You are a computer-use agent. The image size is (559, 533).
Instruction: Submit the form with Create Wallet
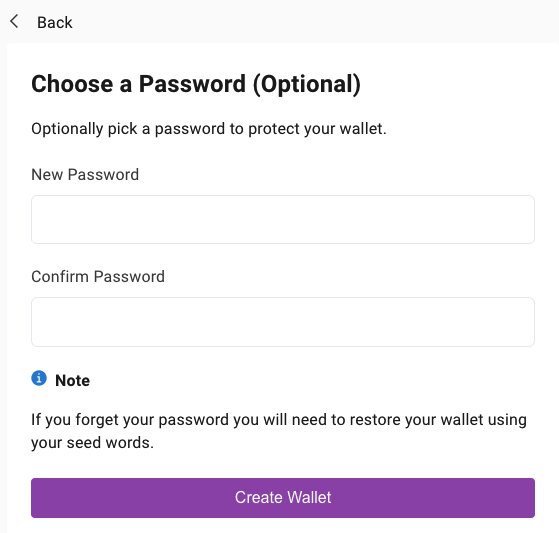[x=283, y=498]
